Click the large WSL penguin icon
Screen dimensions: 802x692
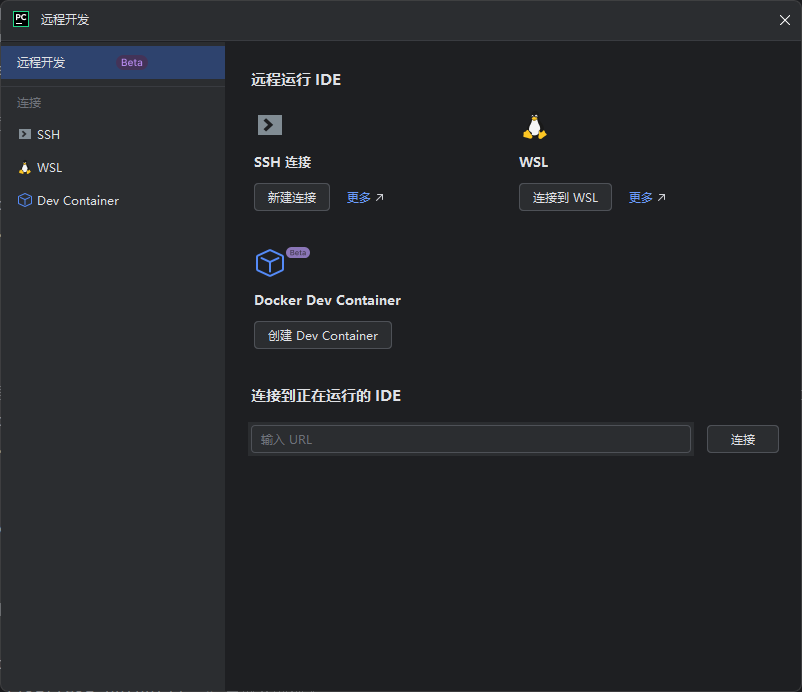[534, 126]
